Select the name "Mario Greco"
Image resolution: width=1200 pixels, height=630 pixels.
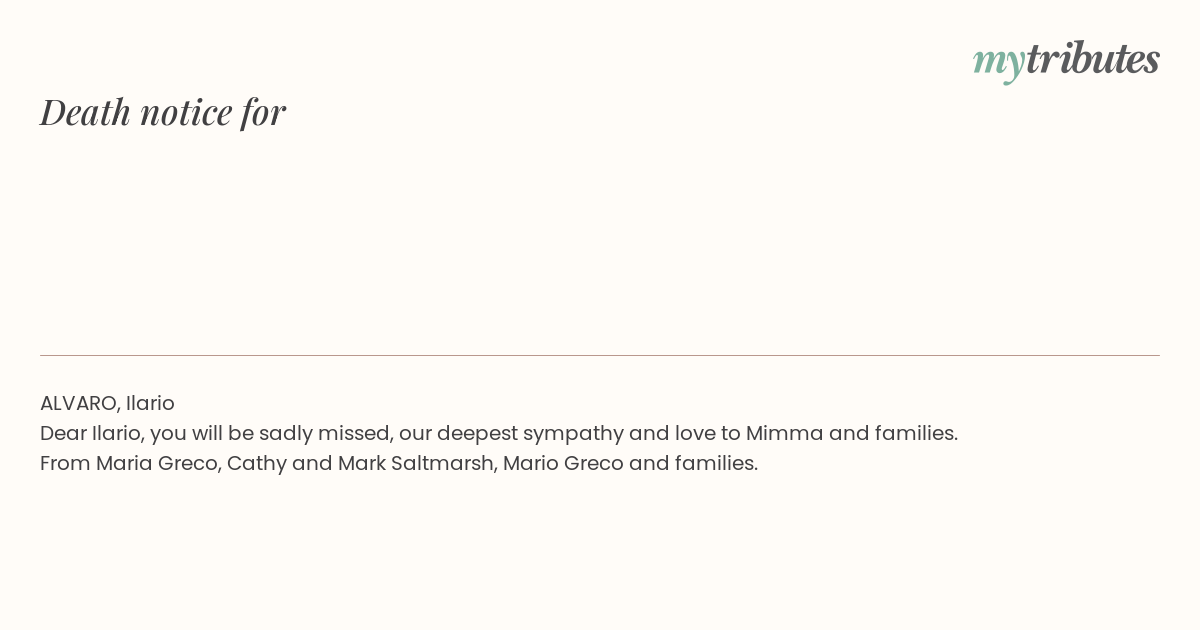tap(563, 463)
